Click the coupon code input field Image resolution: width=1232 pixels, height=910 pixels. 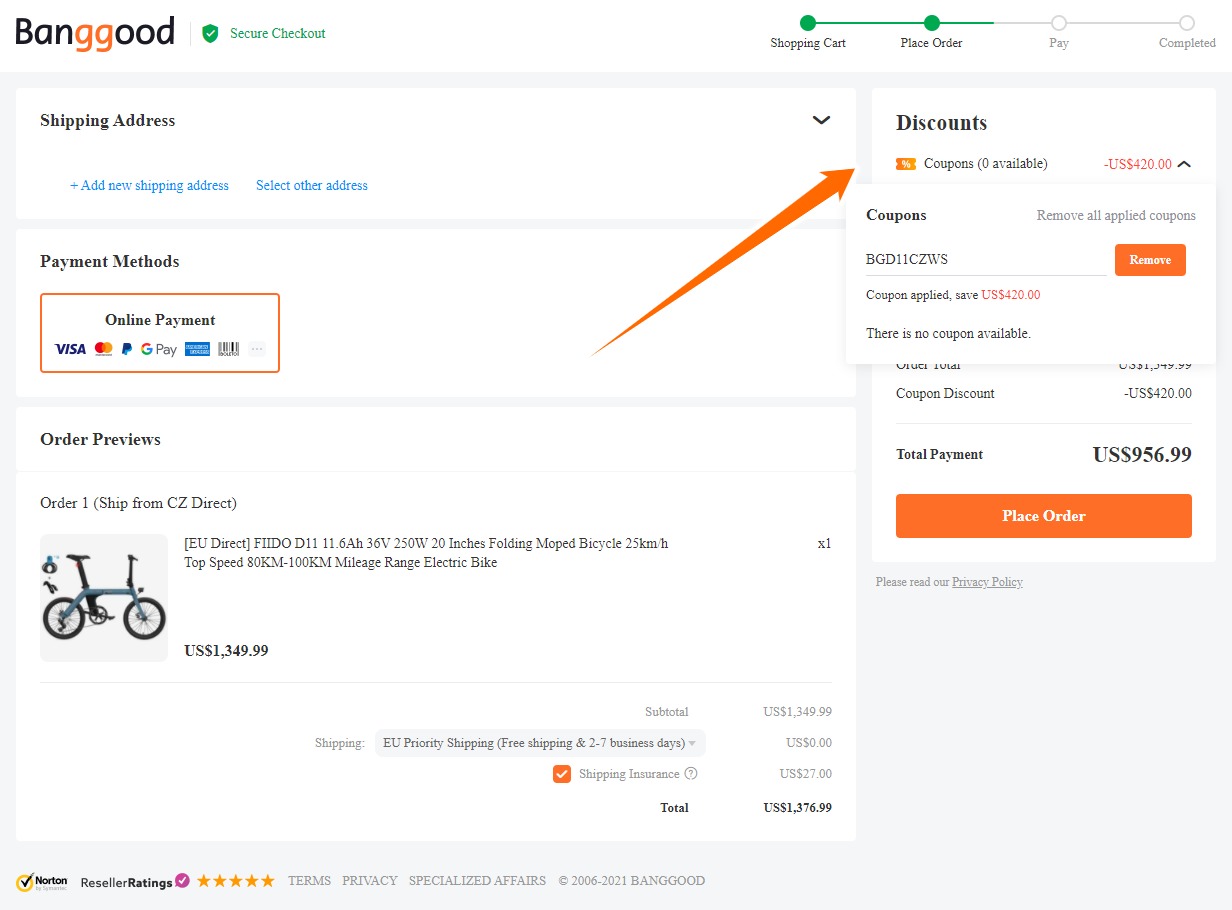986,260
